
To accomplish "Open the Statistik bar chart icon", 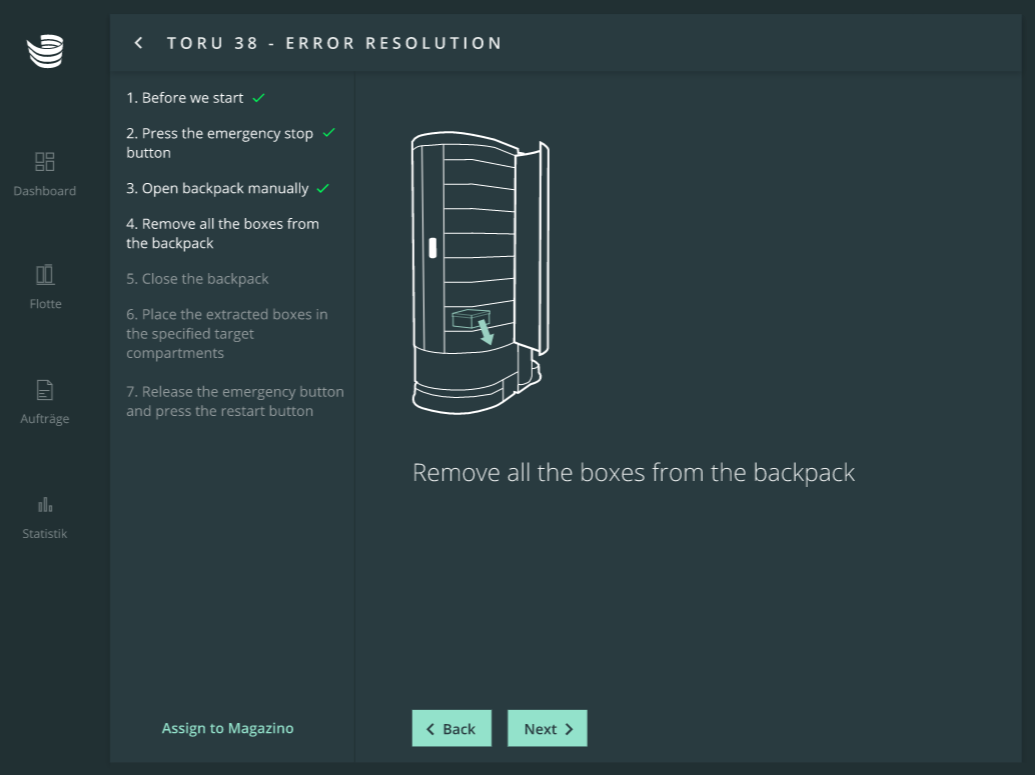I will 45,504.
